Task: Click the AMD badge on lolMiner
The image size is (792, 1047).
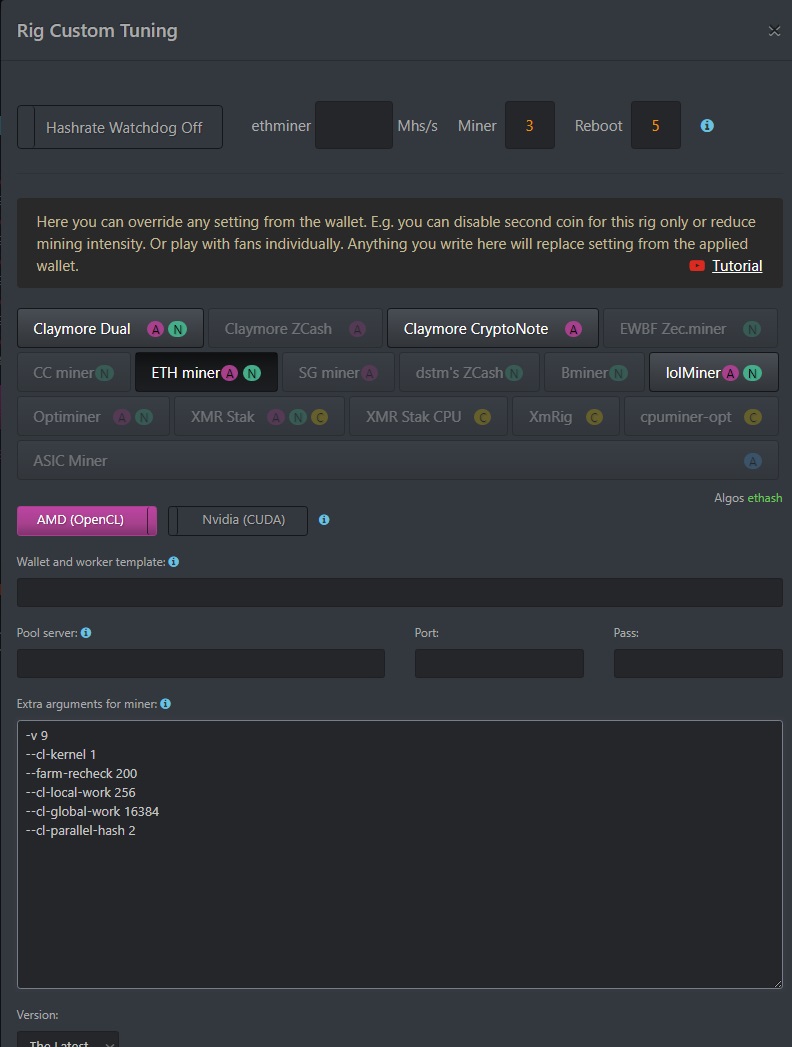Action: 731,373
